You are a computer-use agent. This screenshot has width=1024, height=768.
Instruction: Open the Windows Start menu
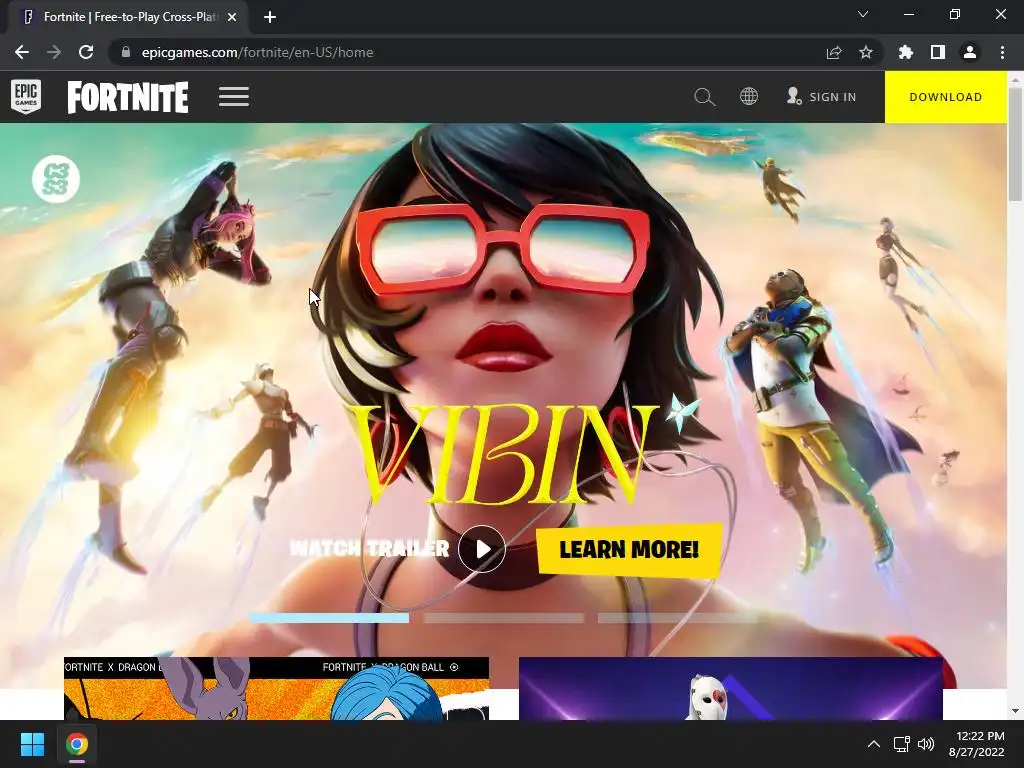tap(32, 744)
